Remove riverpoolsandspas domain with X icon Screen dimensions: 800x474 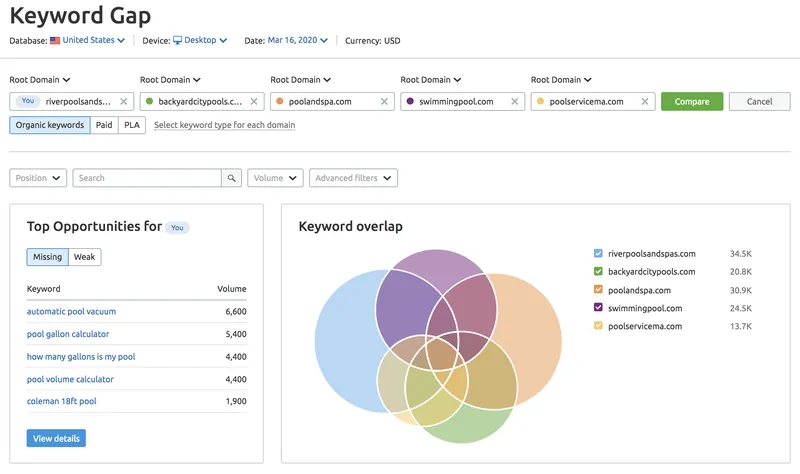click(124, 101)
